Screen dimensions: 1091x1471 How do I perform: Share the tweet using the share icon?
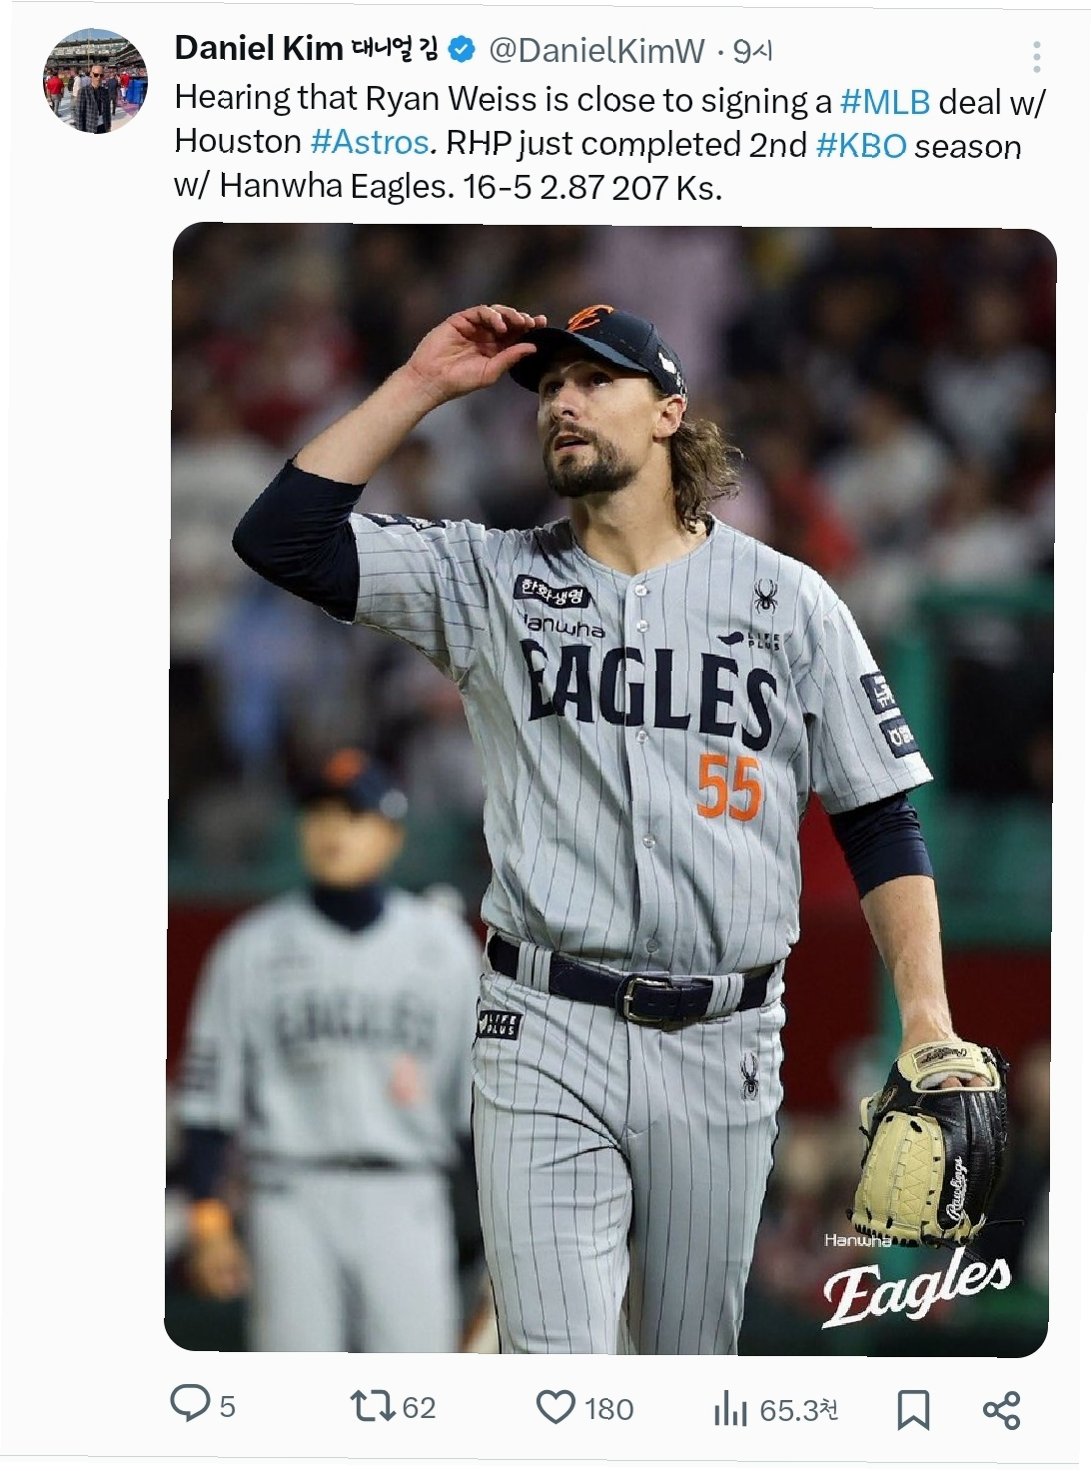point(1001,1409)
